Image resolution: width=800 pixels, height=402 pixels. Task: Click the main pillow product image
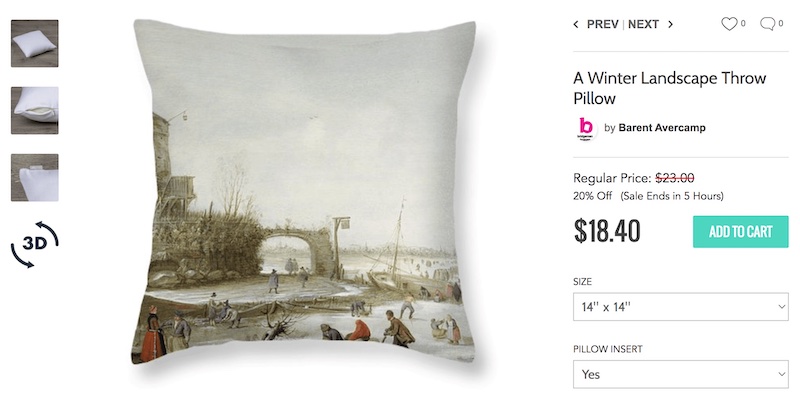[x=304, y=192]
